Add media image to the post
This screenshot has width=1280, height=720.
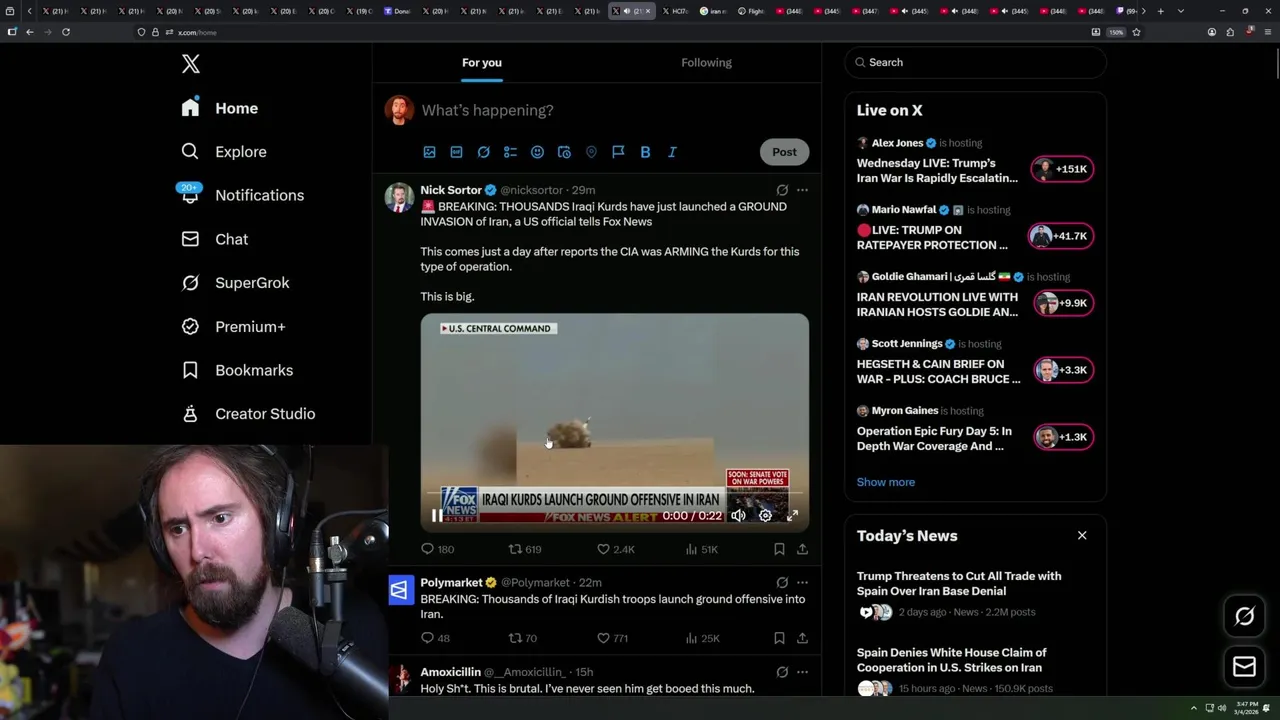click(x=429, y=152)
